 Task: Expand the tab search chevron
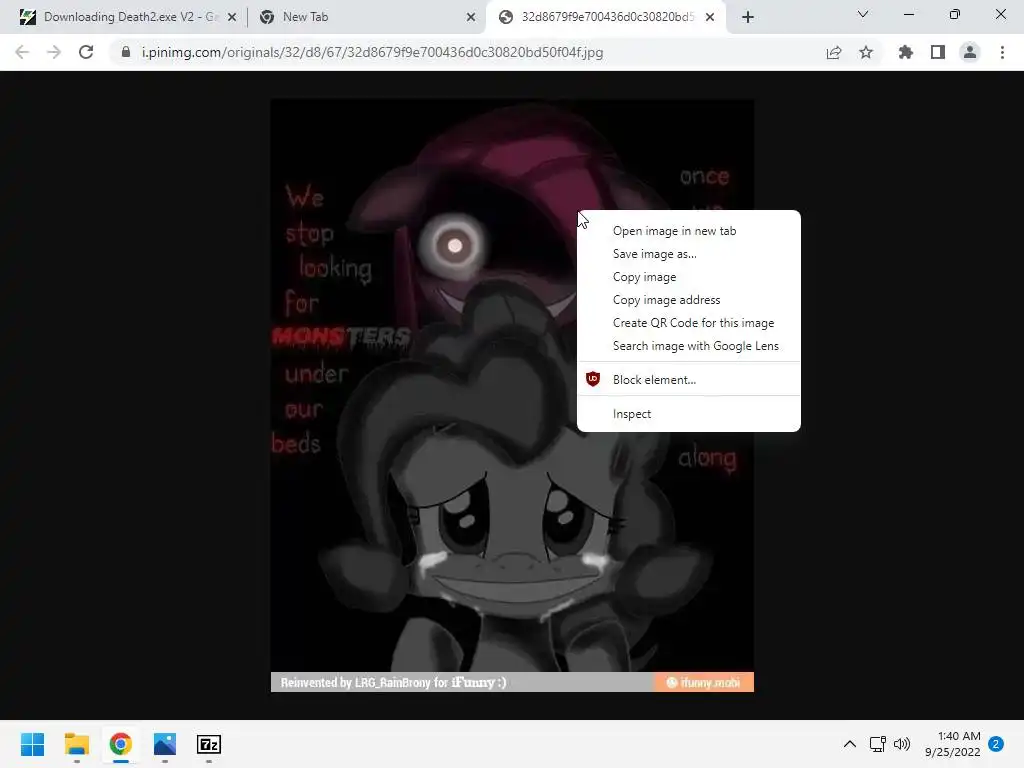pos(863,14)
